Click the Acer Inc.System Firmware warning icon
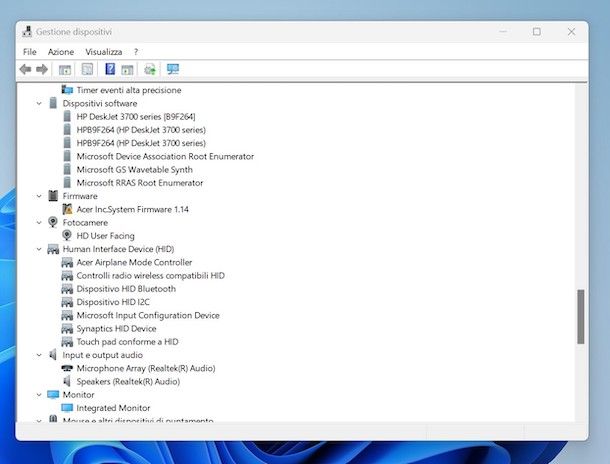Screen dimensions: 610x464 click(x=67, y=209)
